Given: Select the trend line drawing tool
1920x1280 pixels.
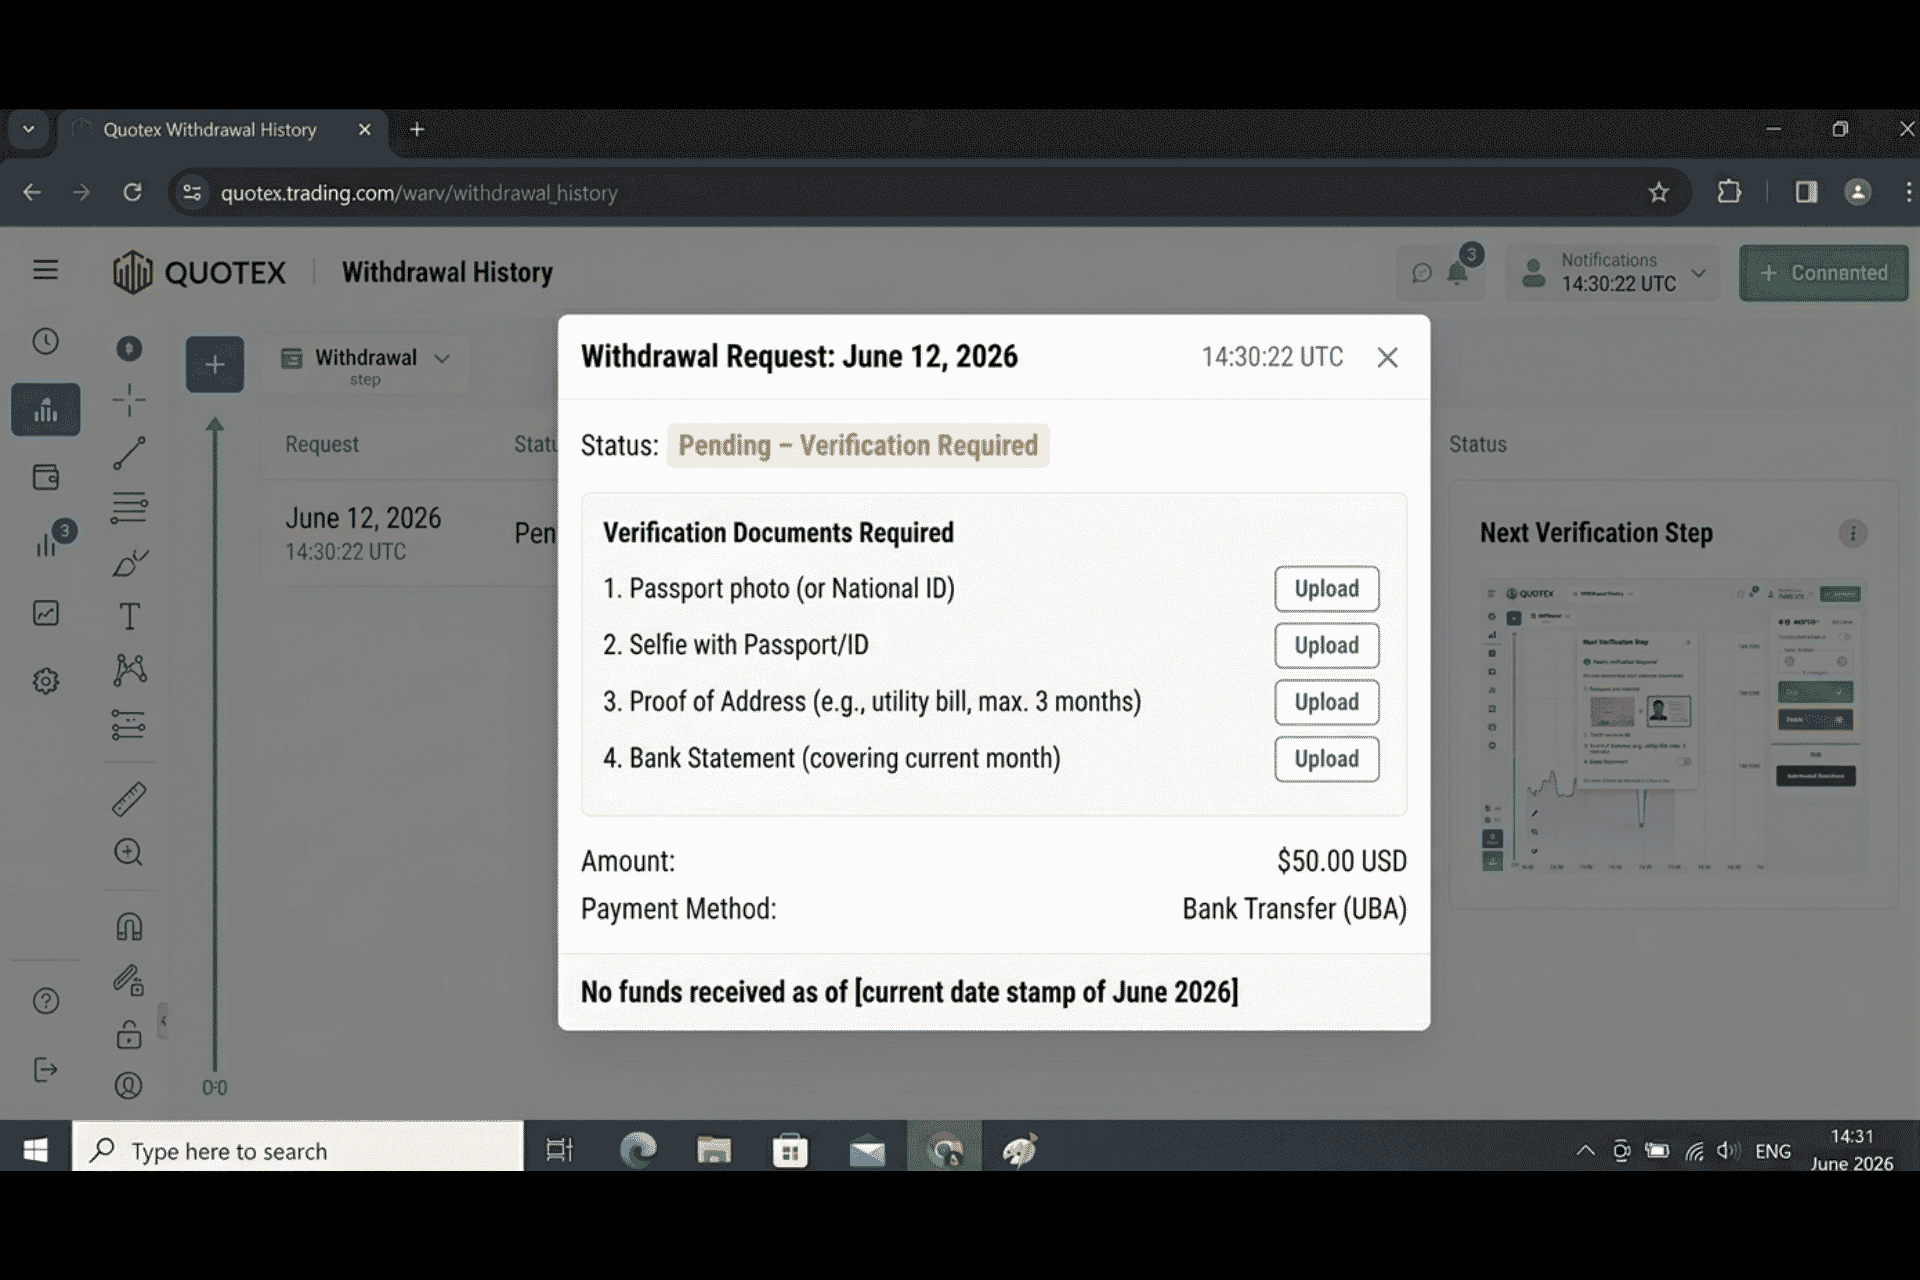Looking at the screenshot, I should point(129,453).
